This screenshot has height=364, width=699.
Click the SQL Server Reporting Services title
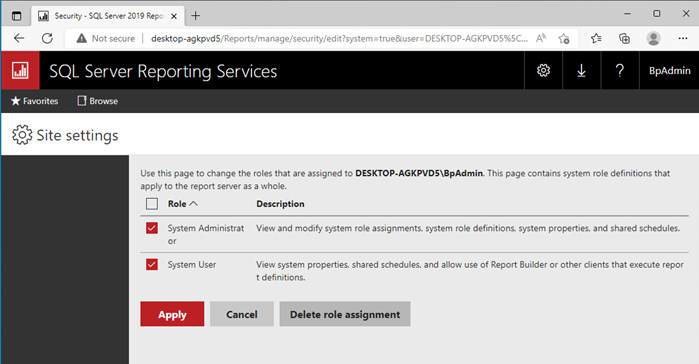pos(163,71)
